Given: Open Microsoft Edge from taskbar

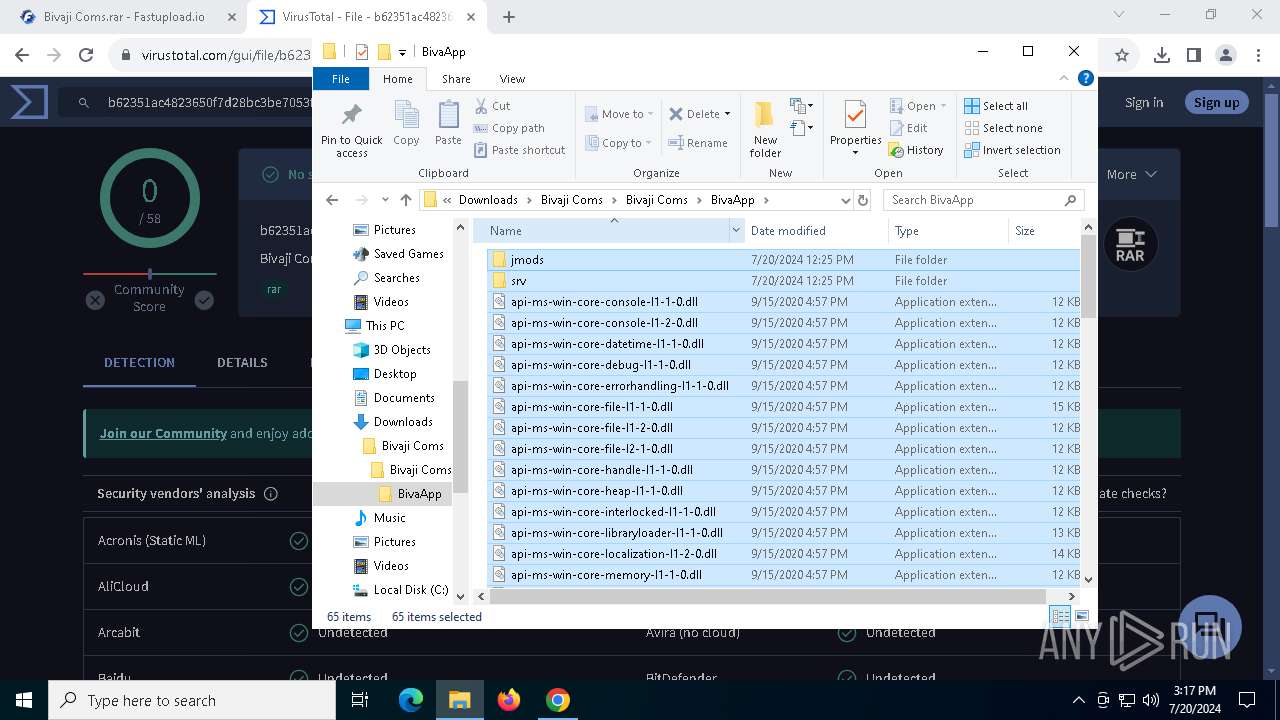Looking at the screenshot, I should 411,700.
